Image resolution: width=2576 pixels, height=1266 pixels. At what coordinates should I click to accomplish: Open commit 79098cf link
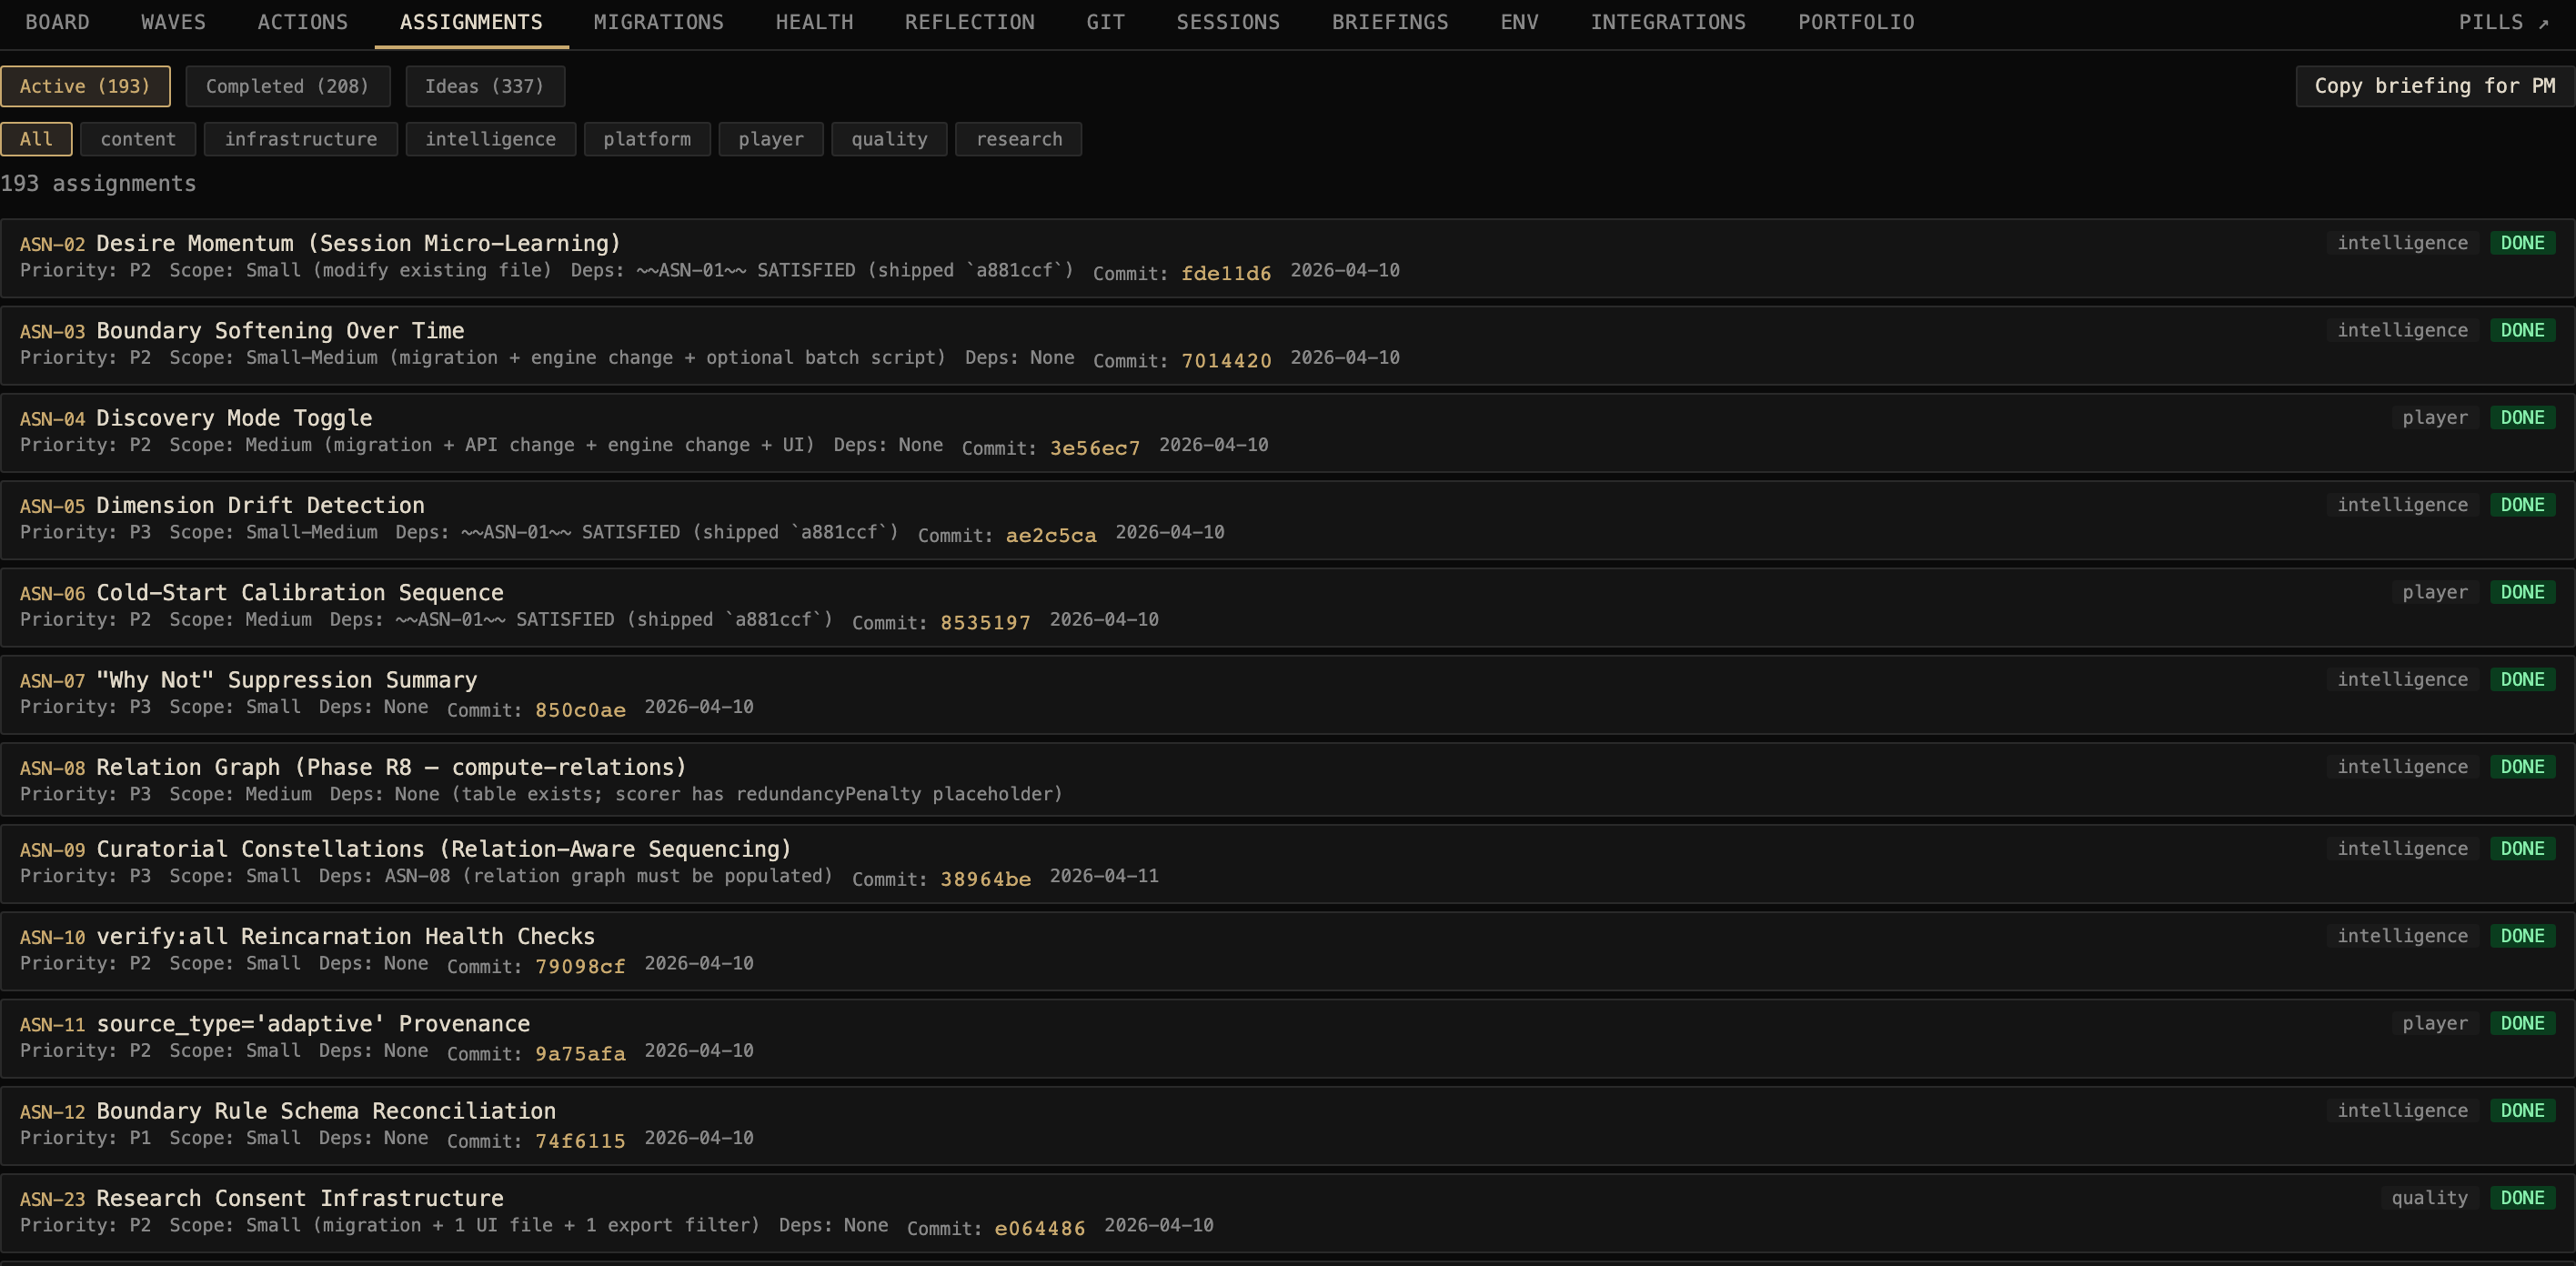coord(580,966)
